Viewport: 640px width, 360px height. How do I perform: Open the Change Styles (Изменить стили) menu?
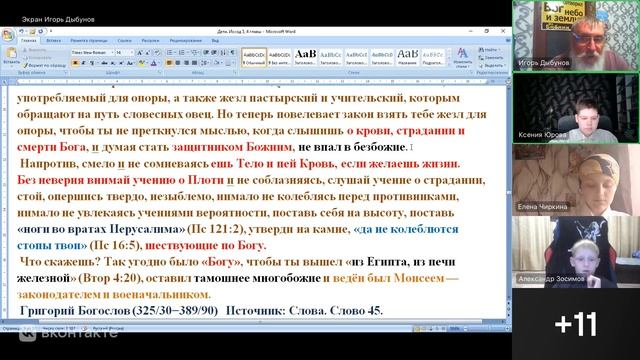point(462,58)
